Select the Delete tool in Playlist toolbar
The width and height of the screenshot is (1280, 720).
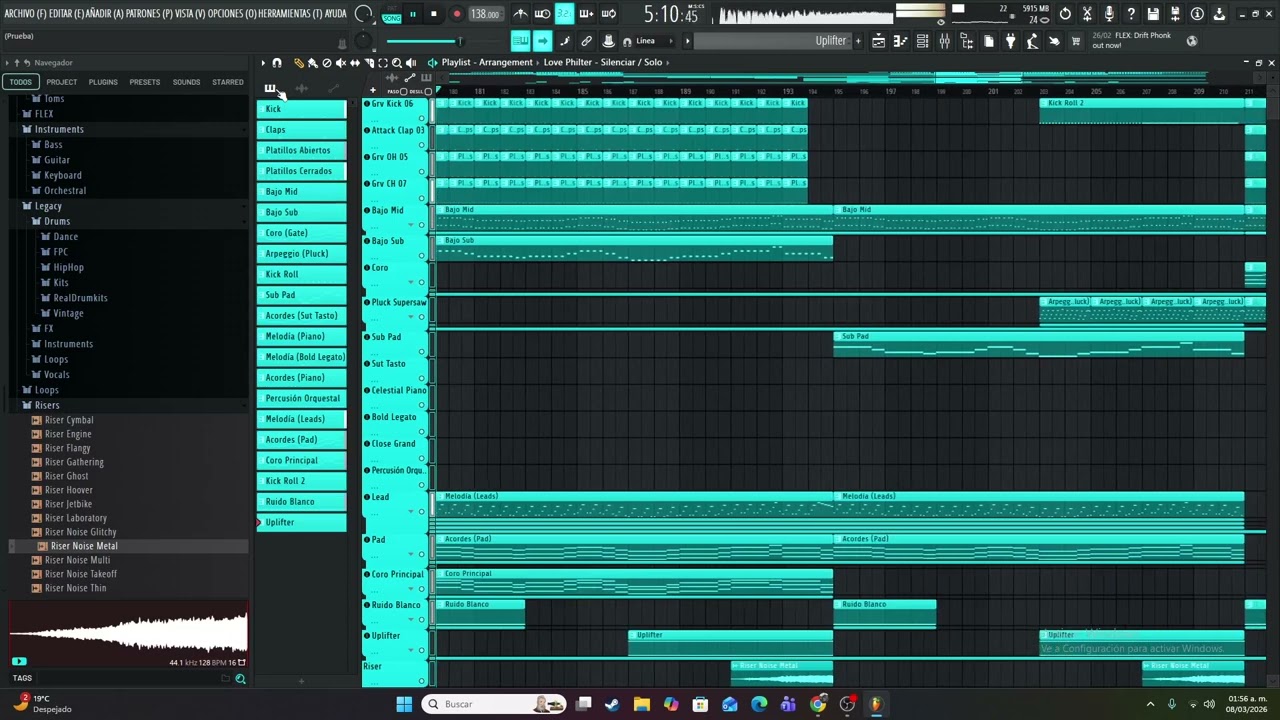click(327, 63)
